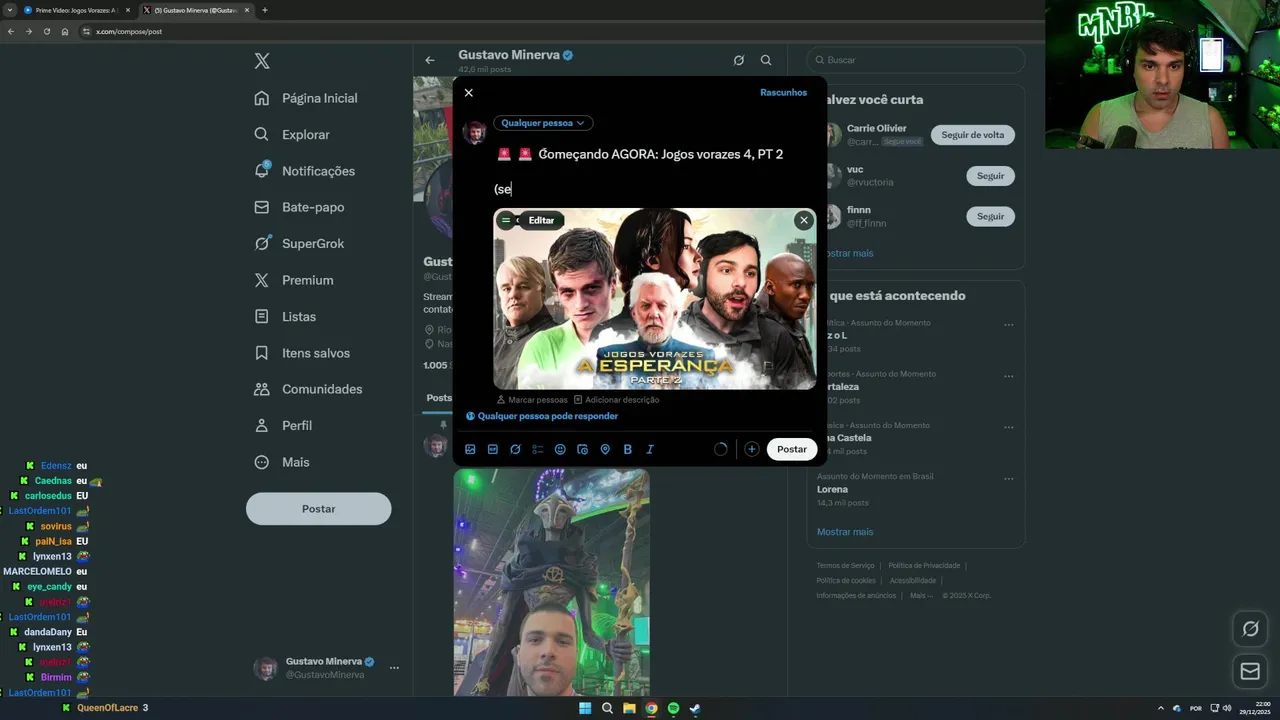Close the compose post dialog
This screenshot has height=720, width=1280.
coord(468,93)
